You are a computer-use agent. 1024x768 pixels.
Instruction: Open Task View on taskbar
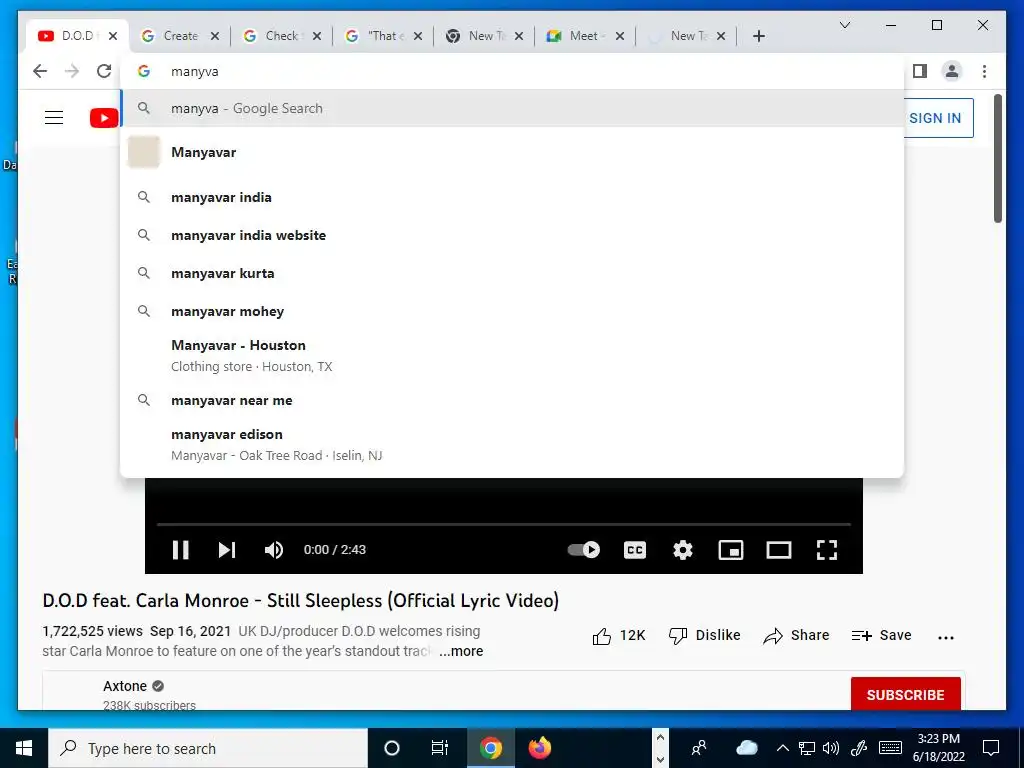pos(440,748)
